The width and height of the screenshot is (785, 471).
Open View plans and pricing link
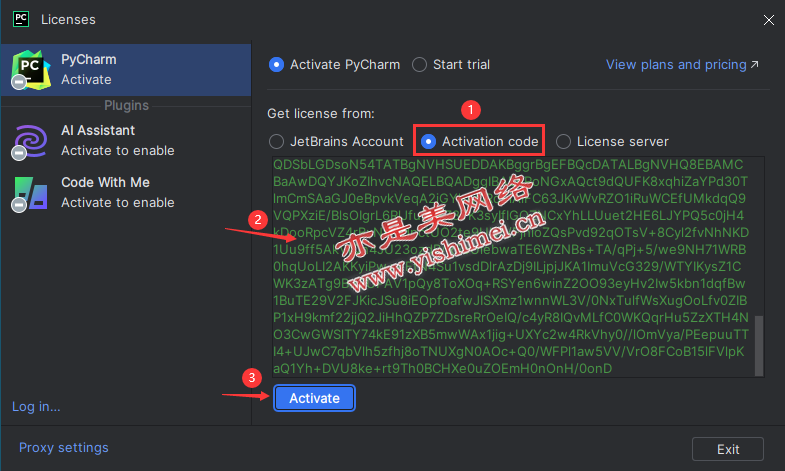pyautogui.click(x=676, y=65)
